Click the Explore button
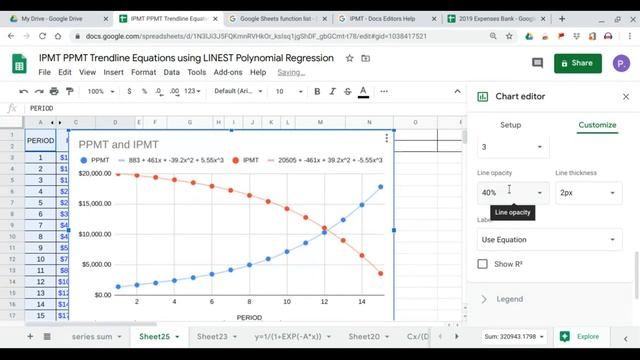This screenshot has height=360, width=640. [x=580, y=336]
